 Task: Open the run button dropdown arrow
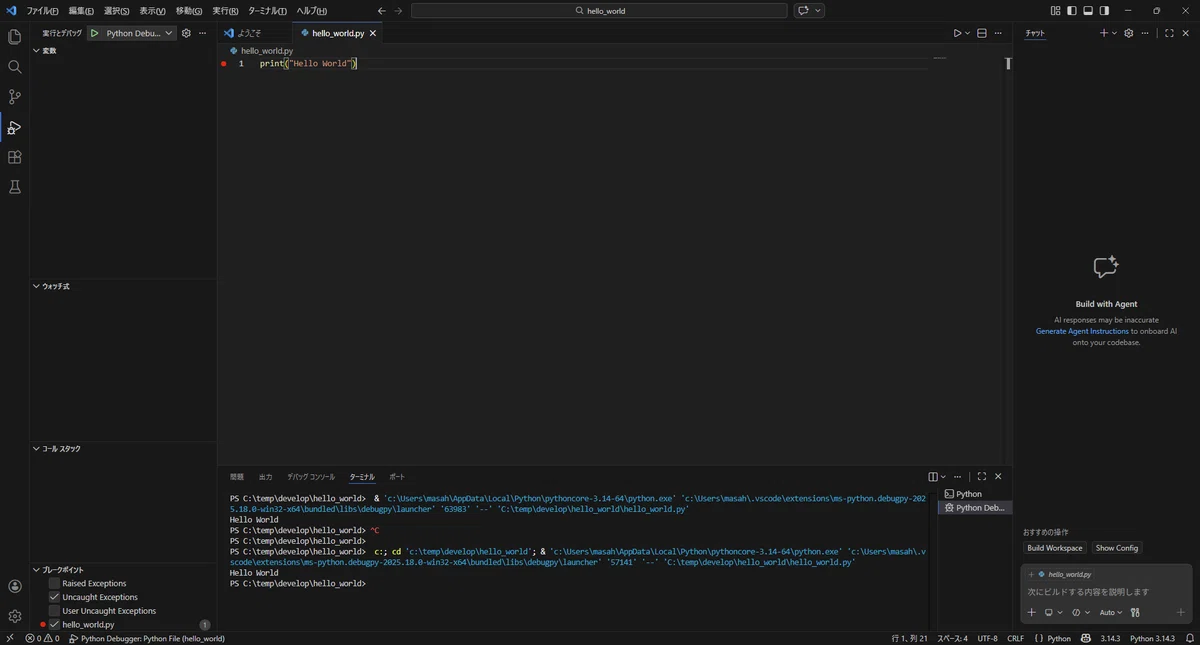tap(967, 33)
